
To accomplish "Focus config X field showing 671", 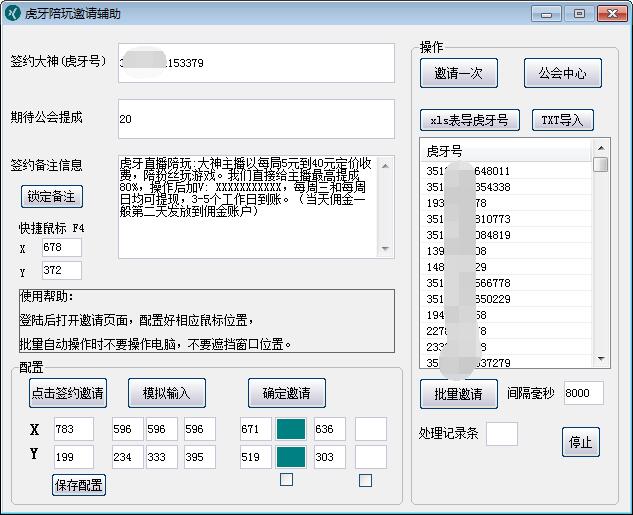I will point(256,429).
